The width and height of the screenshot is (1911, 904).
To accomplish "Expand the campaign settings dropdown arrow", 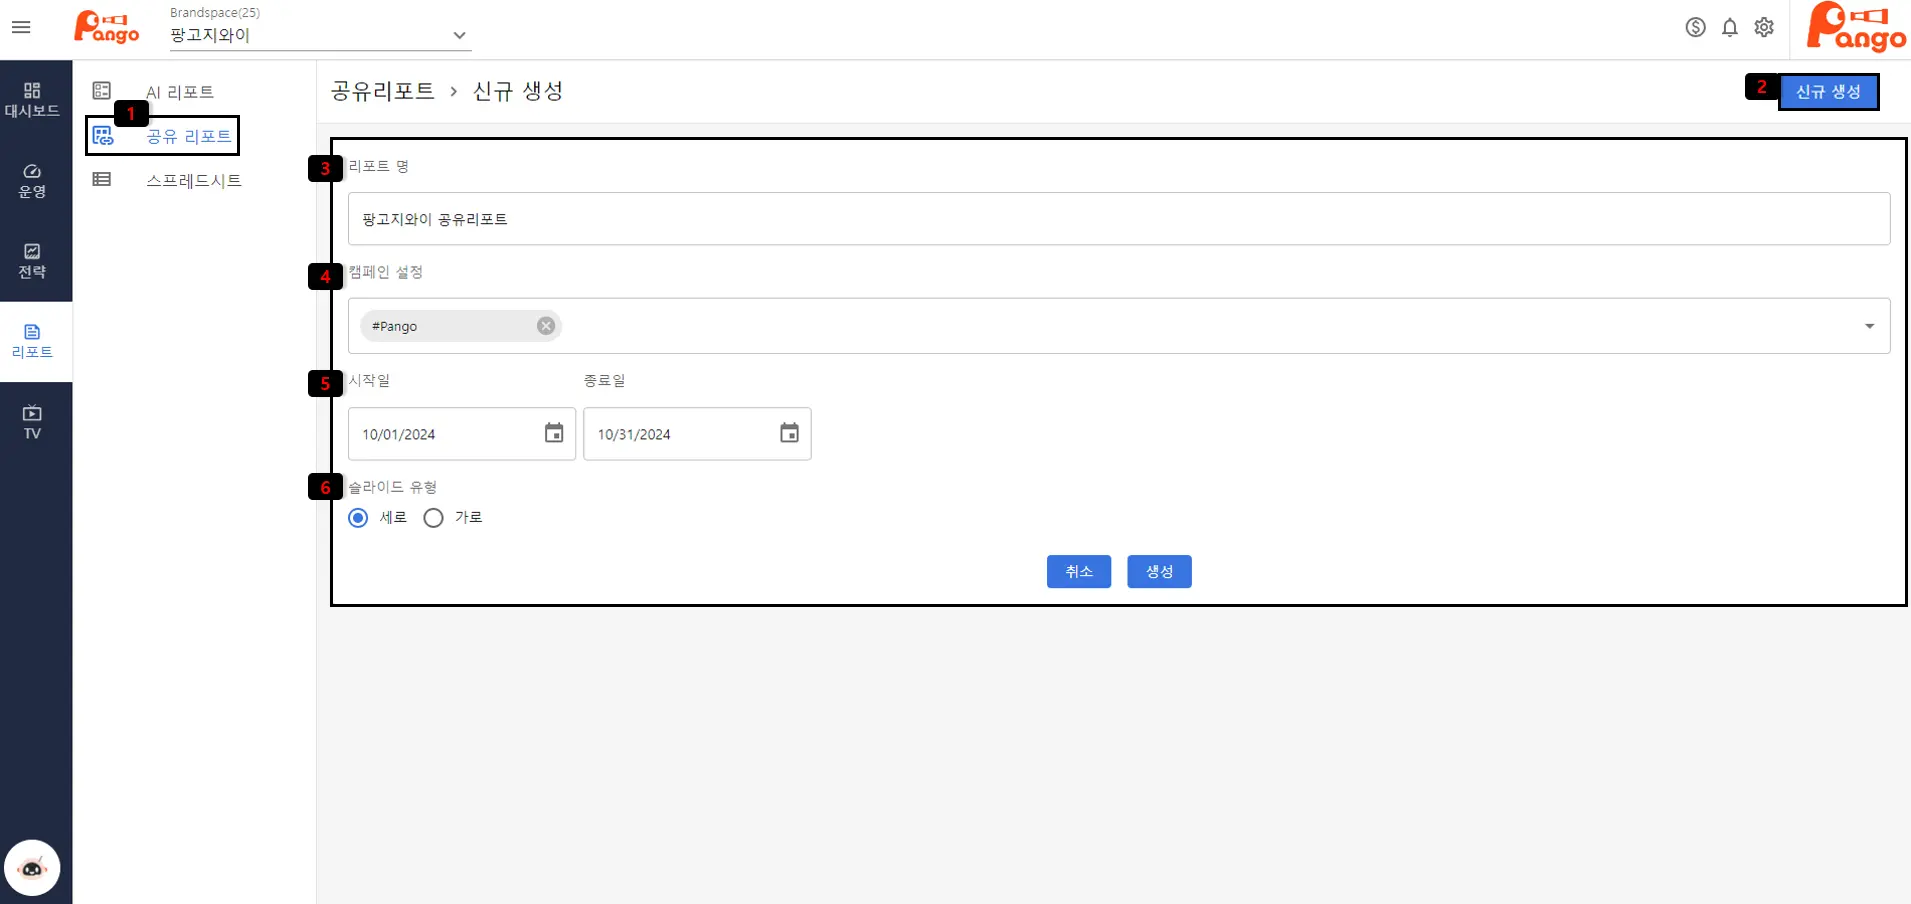I will coord(1869,326).
